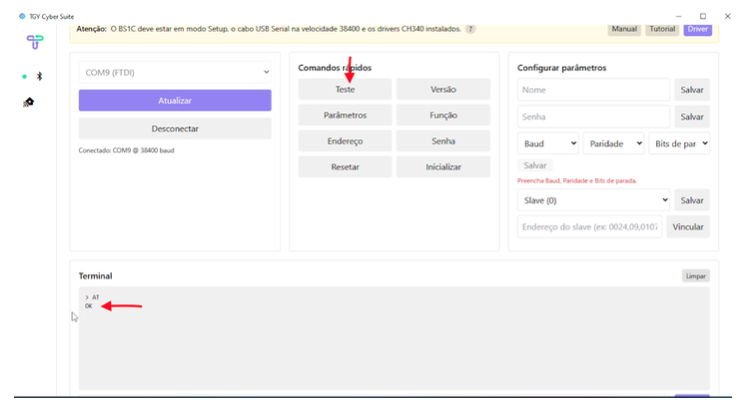
Task: Click the purple Driver button
Action: tap(697, 29)
